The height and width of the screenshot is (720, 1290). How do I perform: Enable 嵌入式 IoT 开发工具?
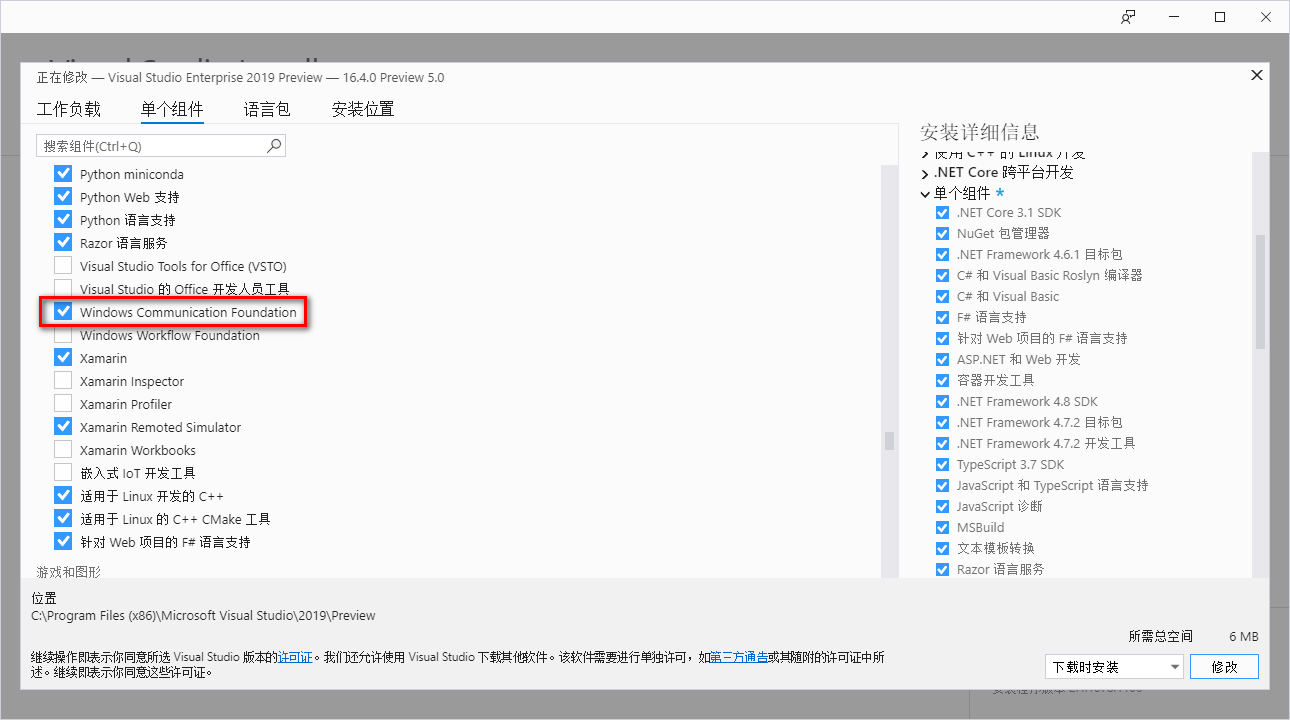pos(63,473)
